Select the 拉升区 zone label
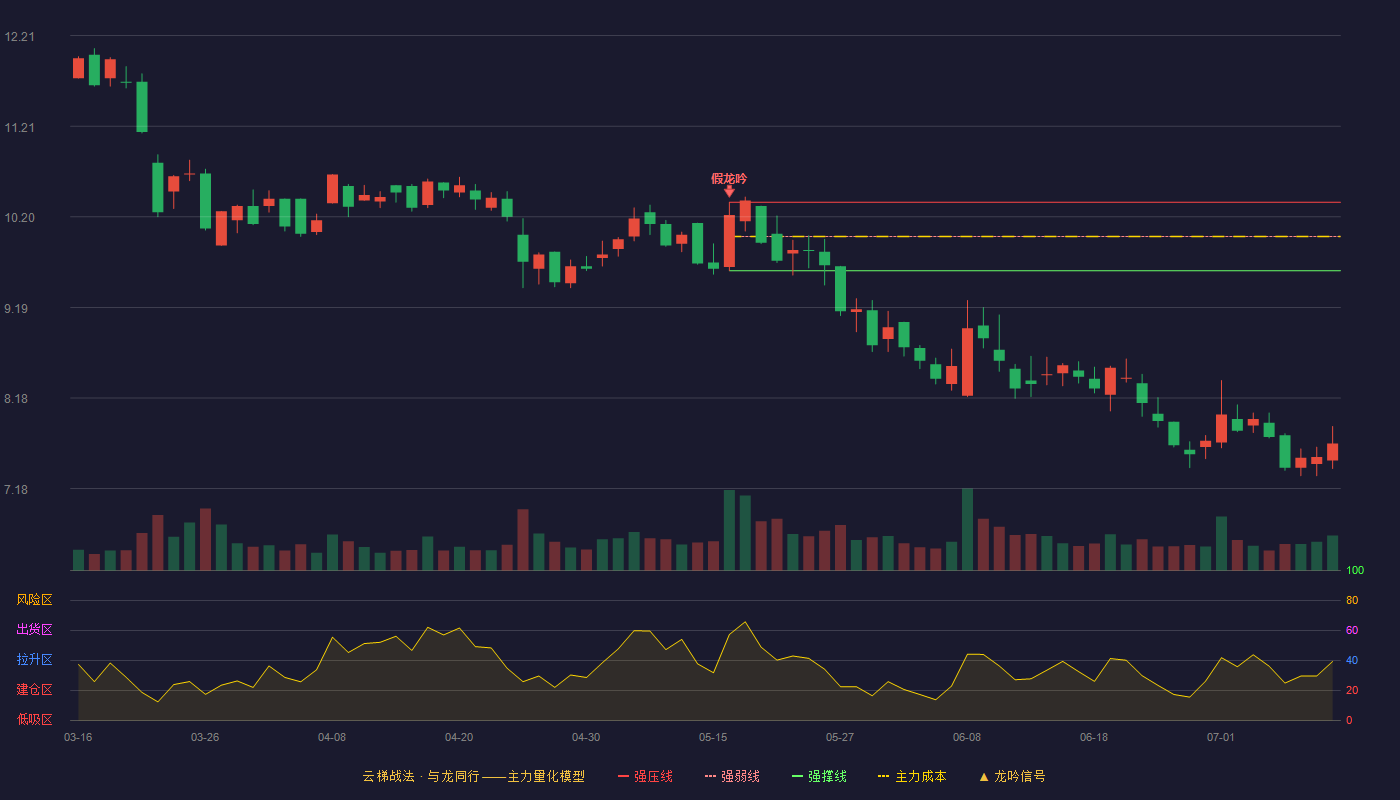The width and height of the screenshot is (1400, 800). pos(34,660)
